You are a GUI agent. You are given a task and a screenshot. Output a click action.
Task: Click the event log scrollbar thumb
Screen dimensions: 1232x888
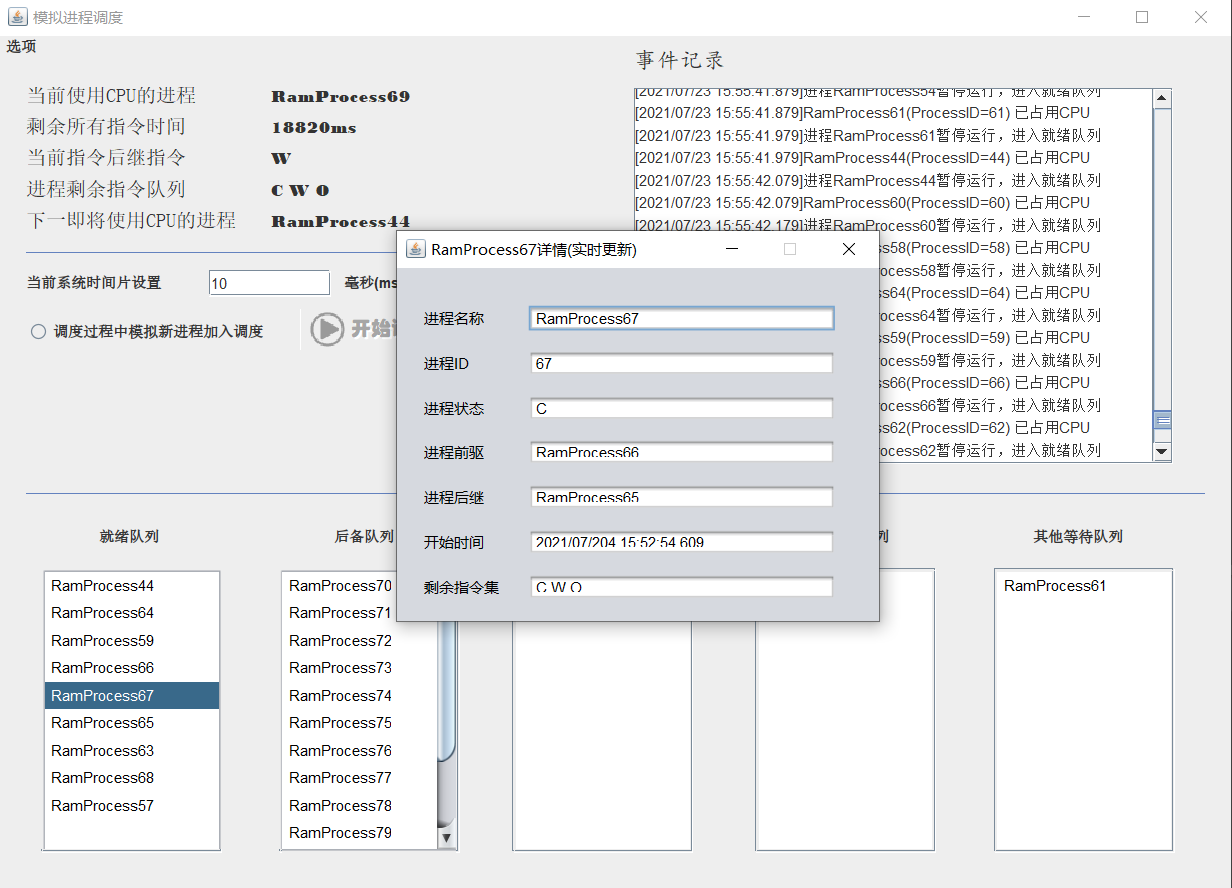pos(1163,422)
